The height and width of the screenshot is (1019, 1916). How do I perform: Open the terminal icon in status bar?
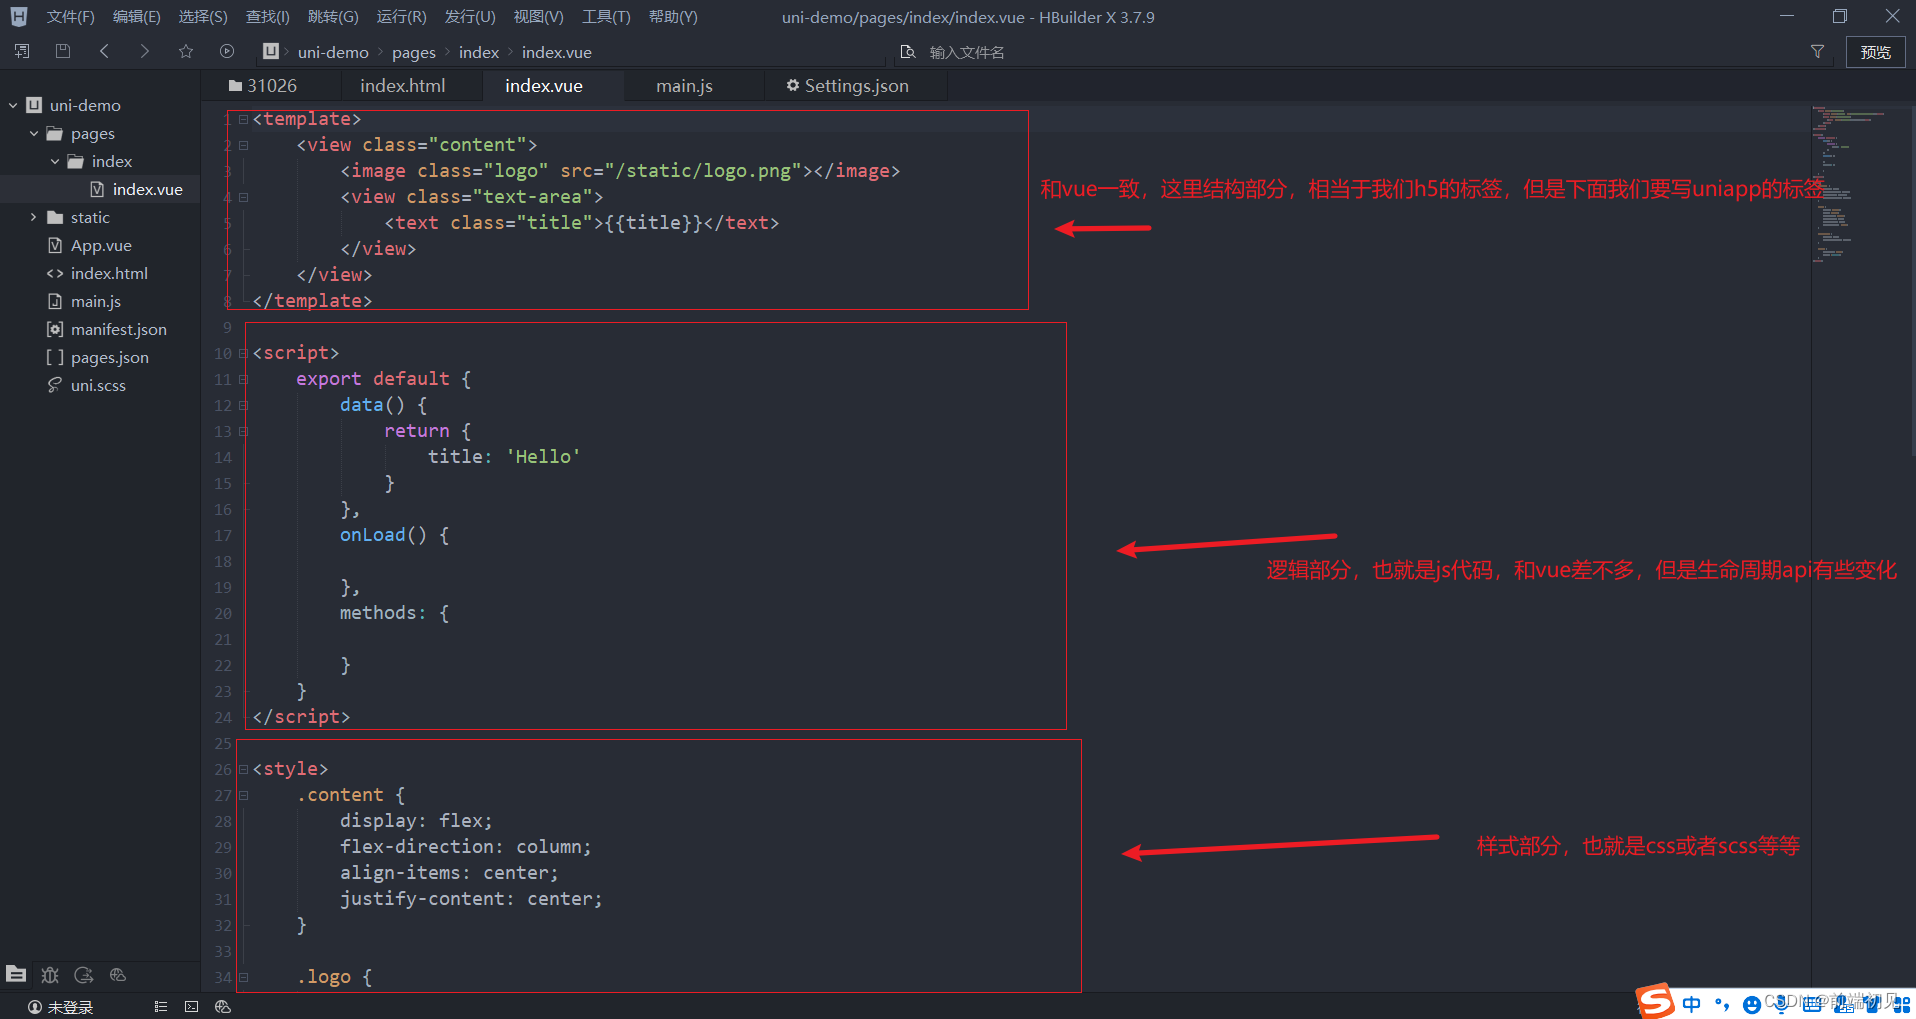191,1007
